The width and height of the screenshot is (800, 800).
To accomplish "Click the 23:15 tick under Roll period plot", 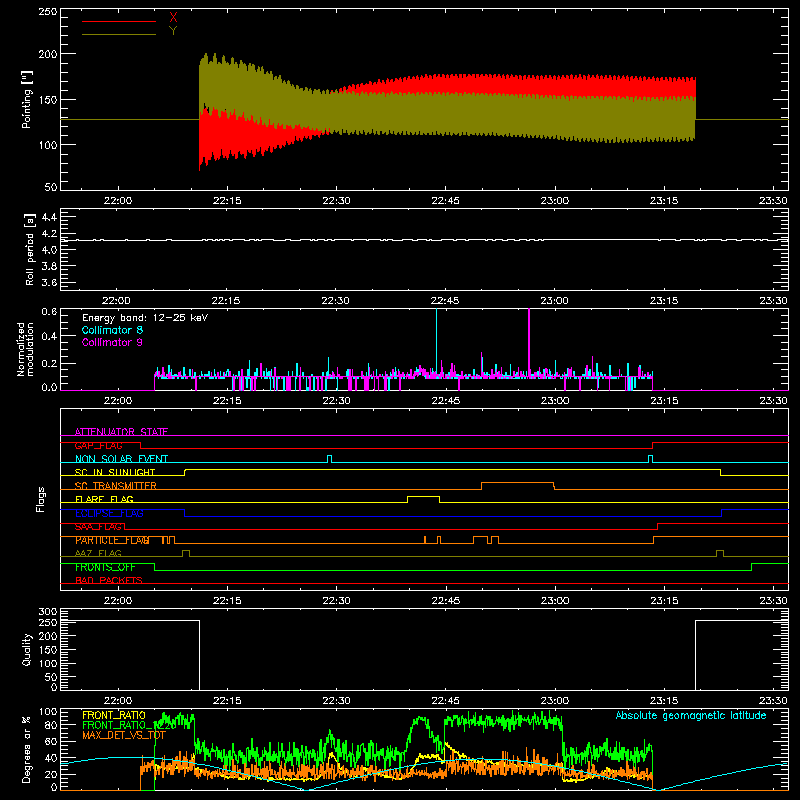I will tap(664, 301).
